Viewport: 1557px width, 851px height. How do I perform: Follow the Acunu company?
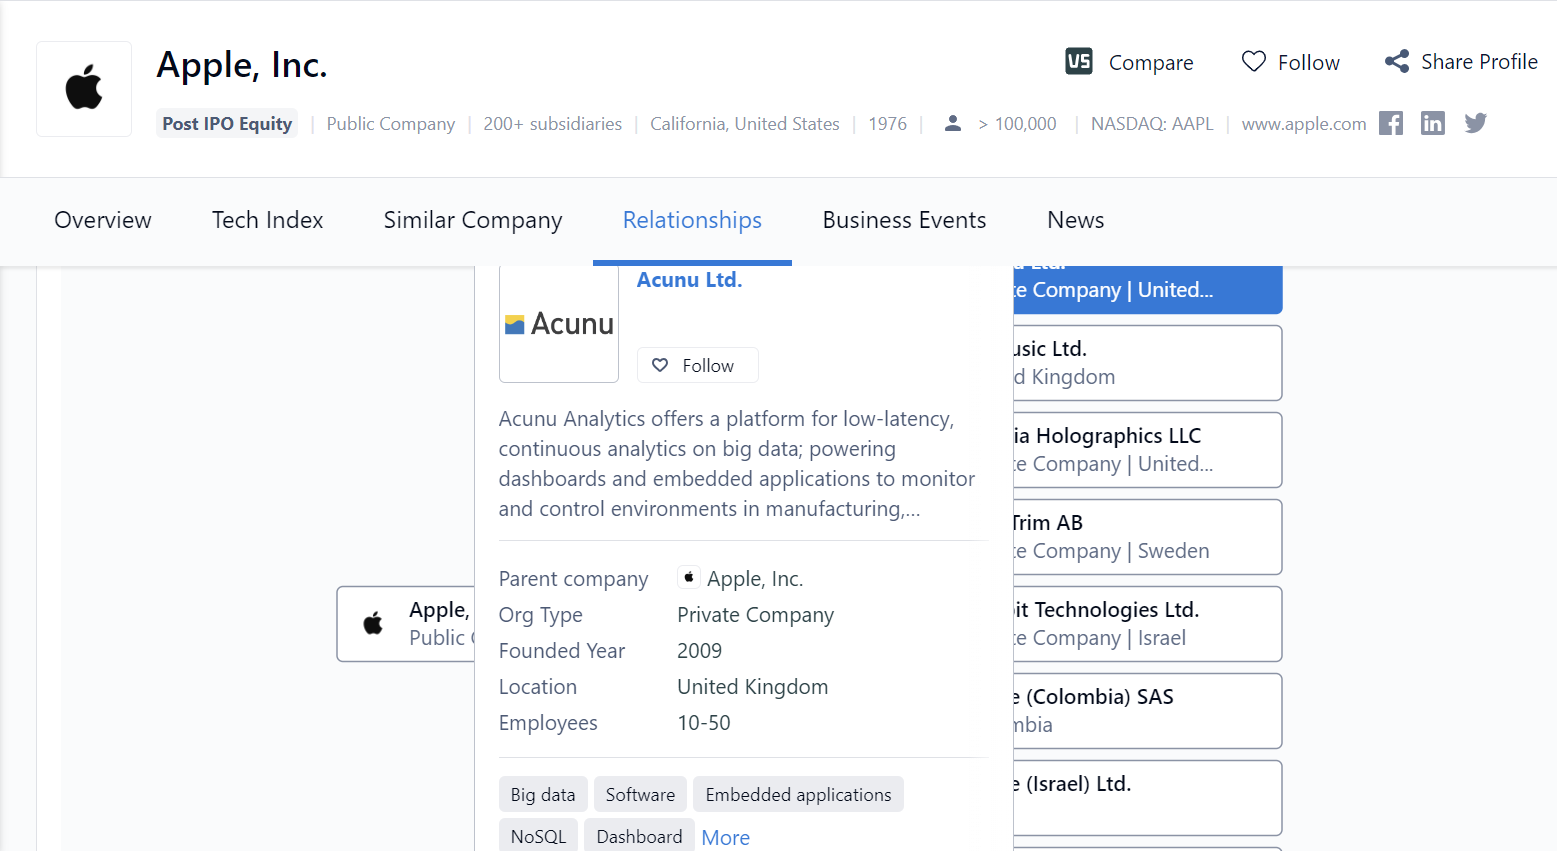click(697, 365)
